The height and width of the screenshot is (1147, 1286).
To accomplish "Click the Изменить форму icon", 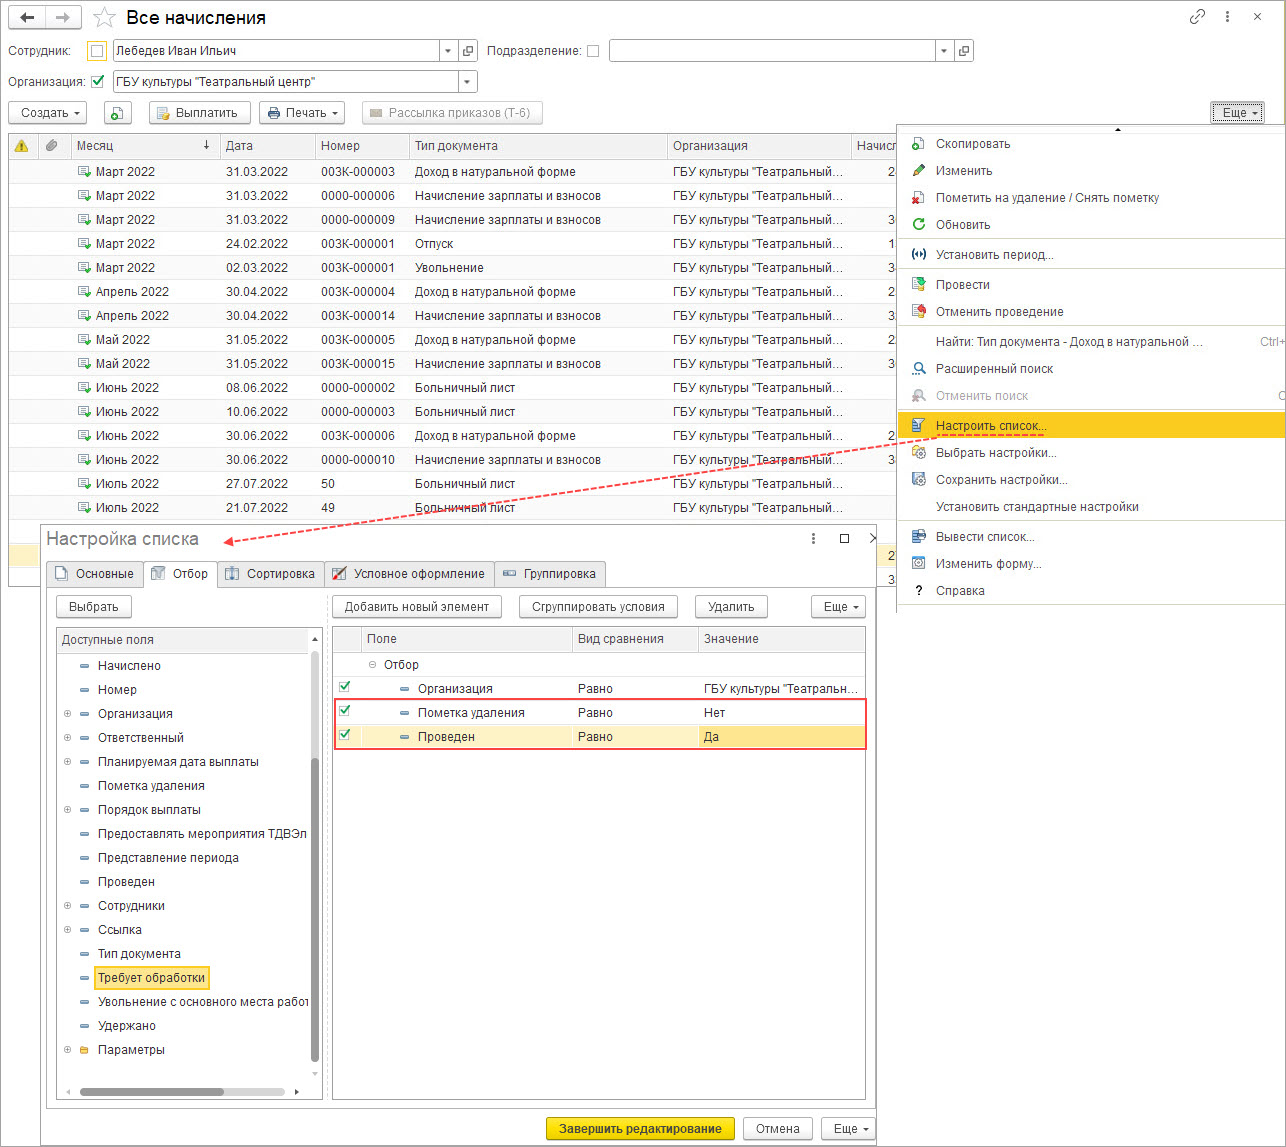I will click(x=918, y=564).
